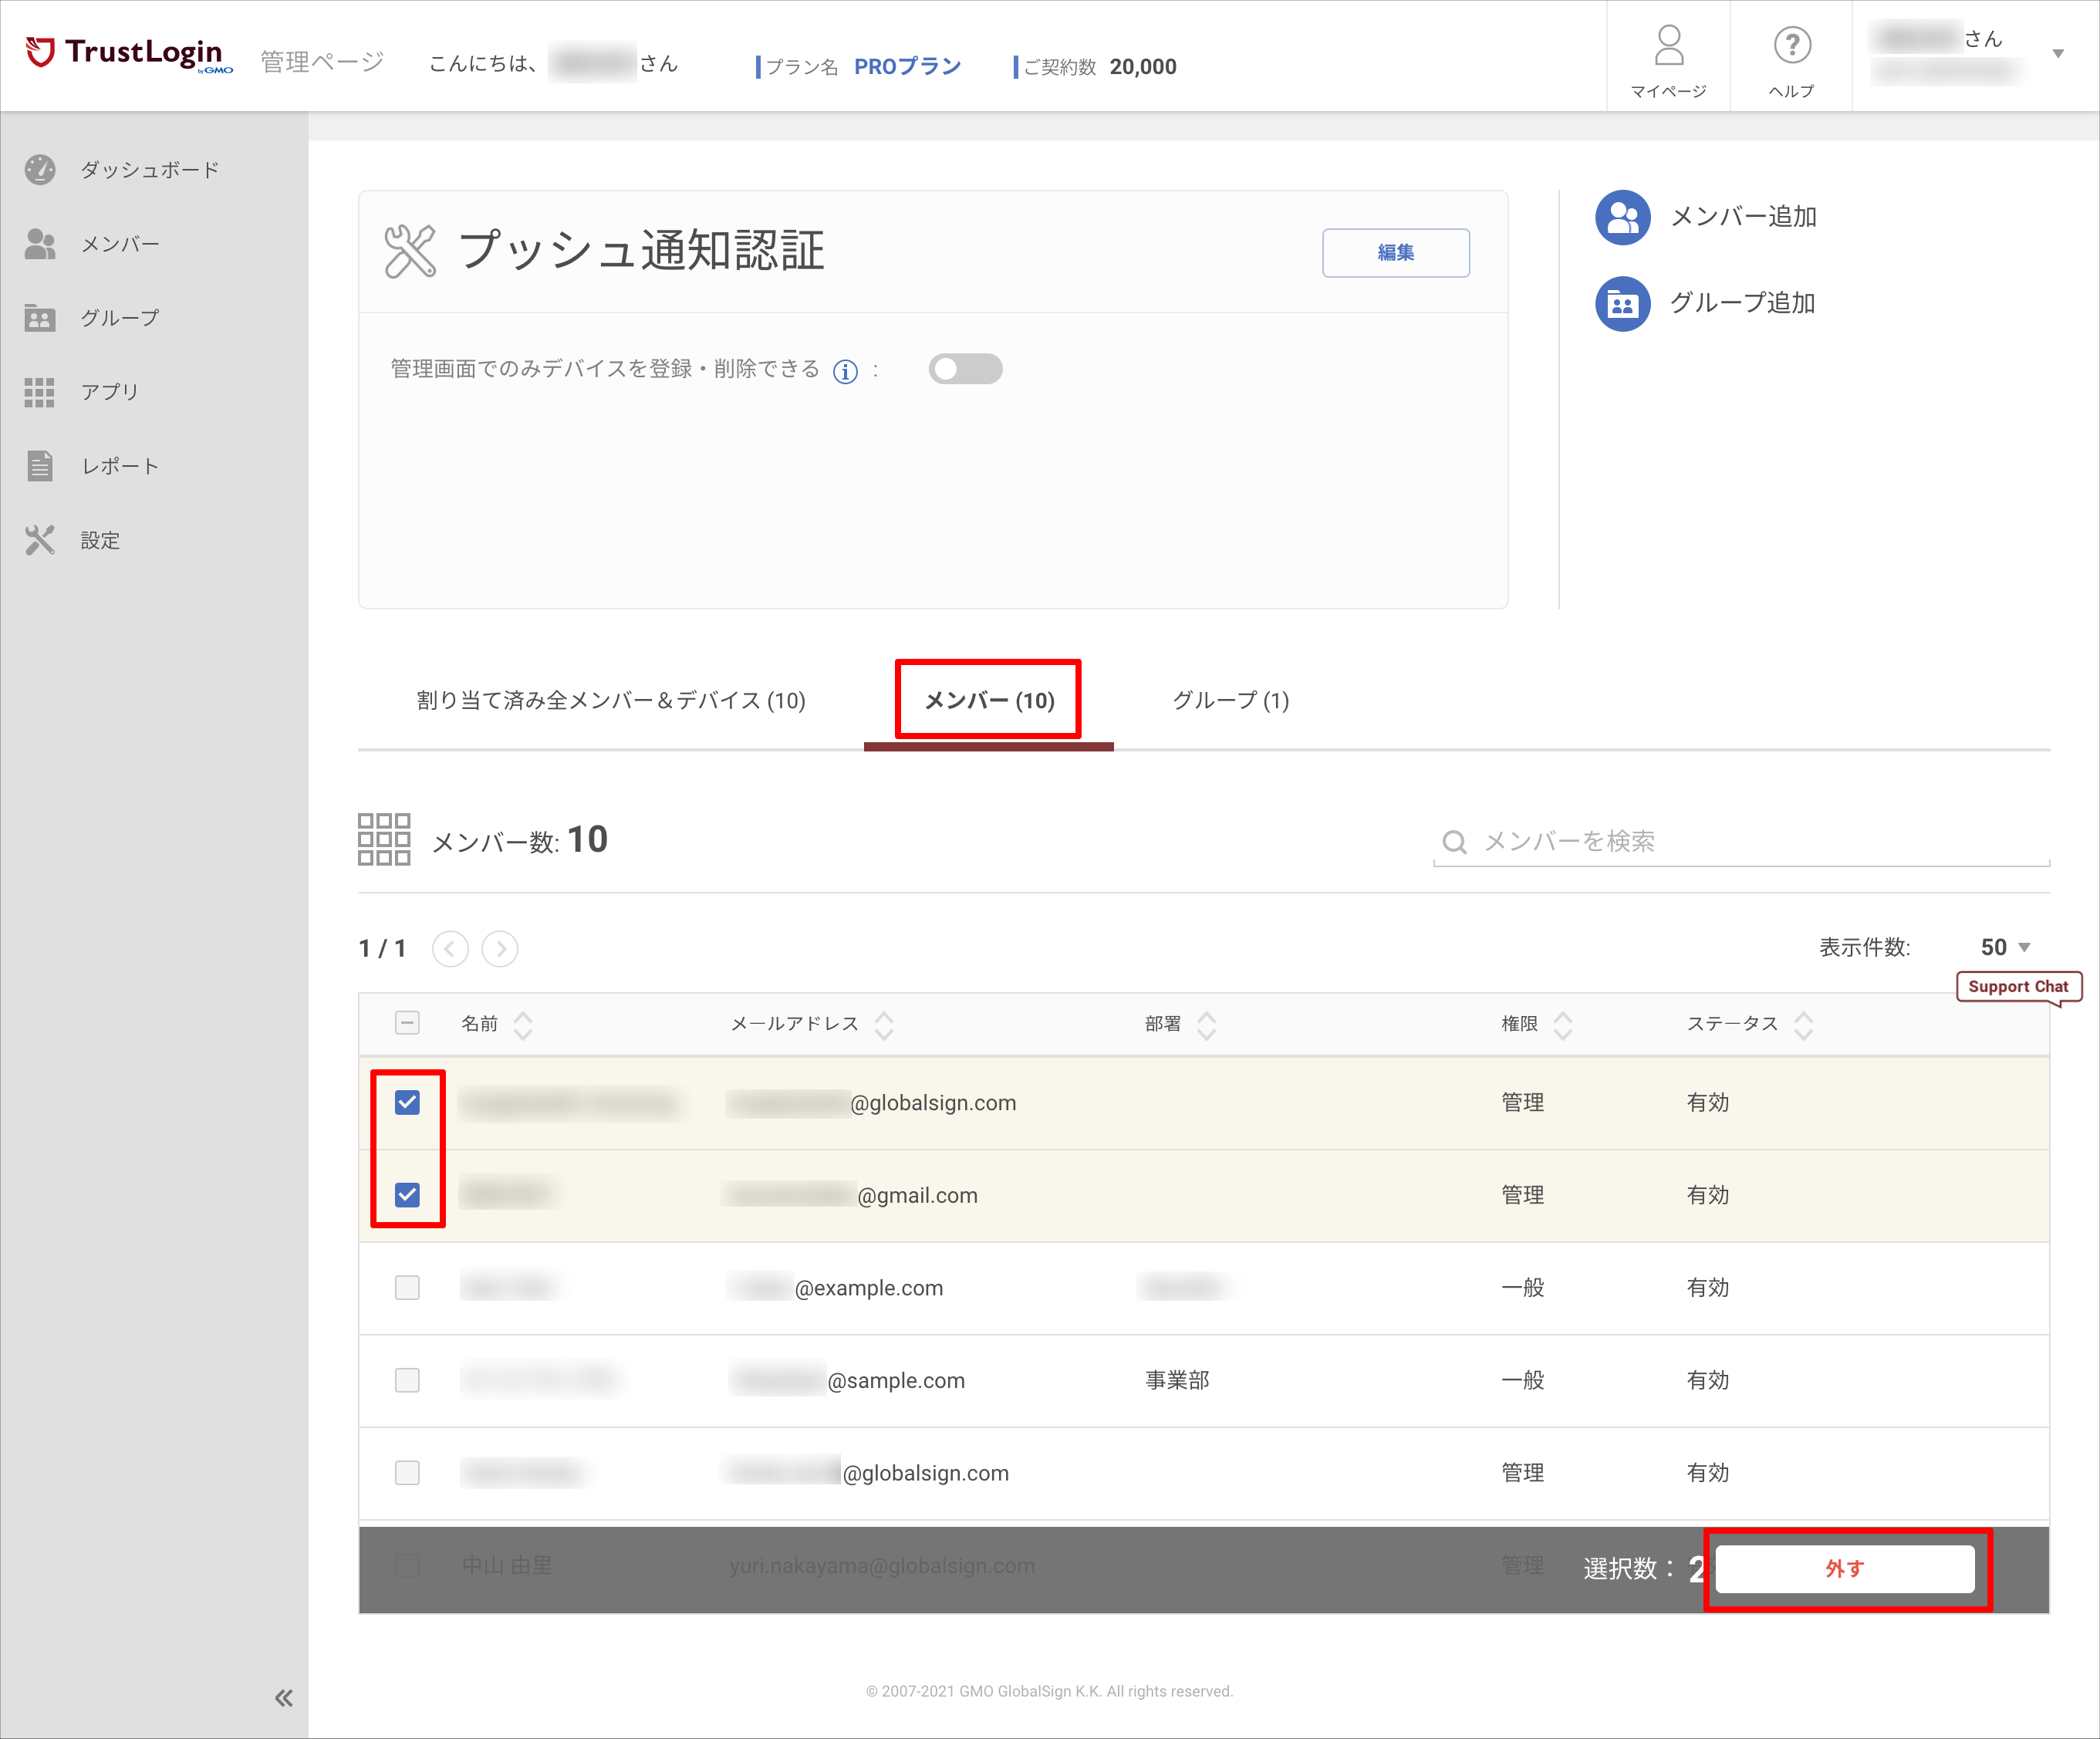Sort by 部署 column arrows

coord(1206,1025)
